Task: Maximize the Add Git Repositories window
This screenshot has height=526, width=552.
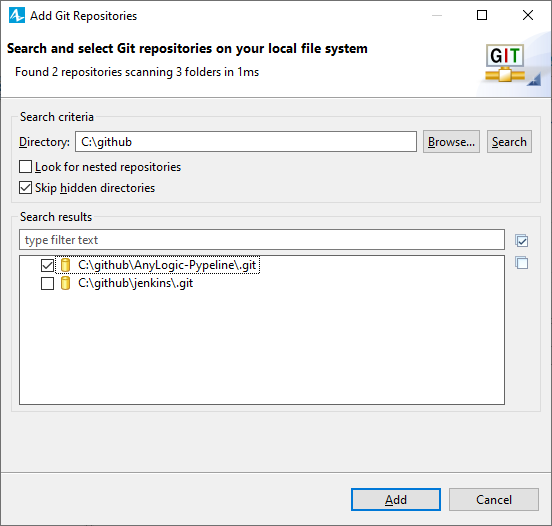Action: (482, 15)
